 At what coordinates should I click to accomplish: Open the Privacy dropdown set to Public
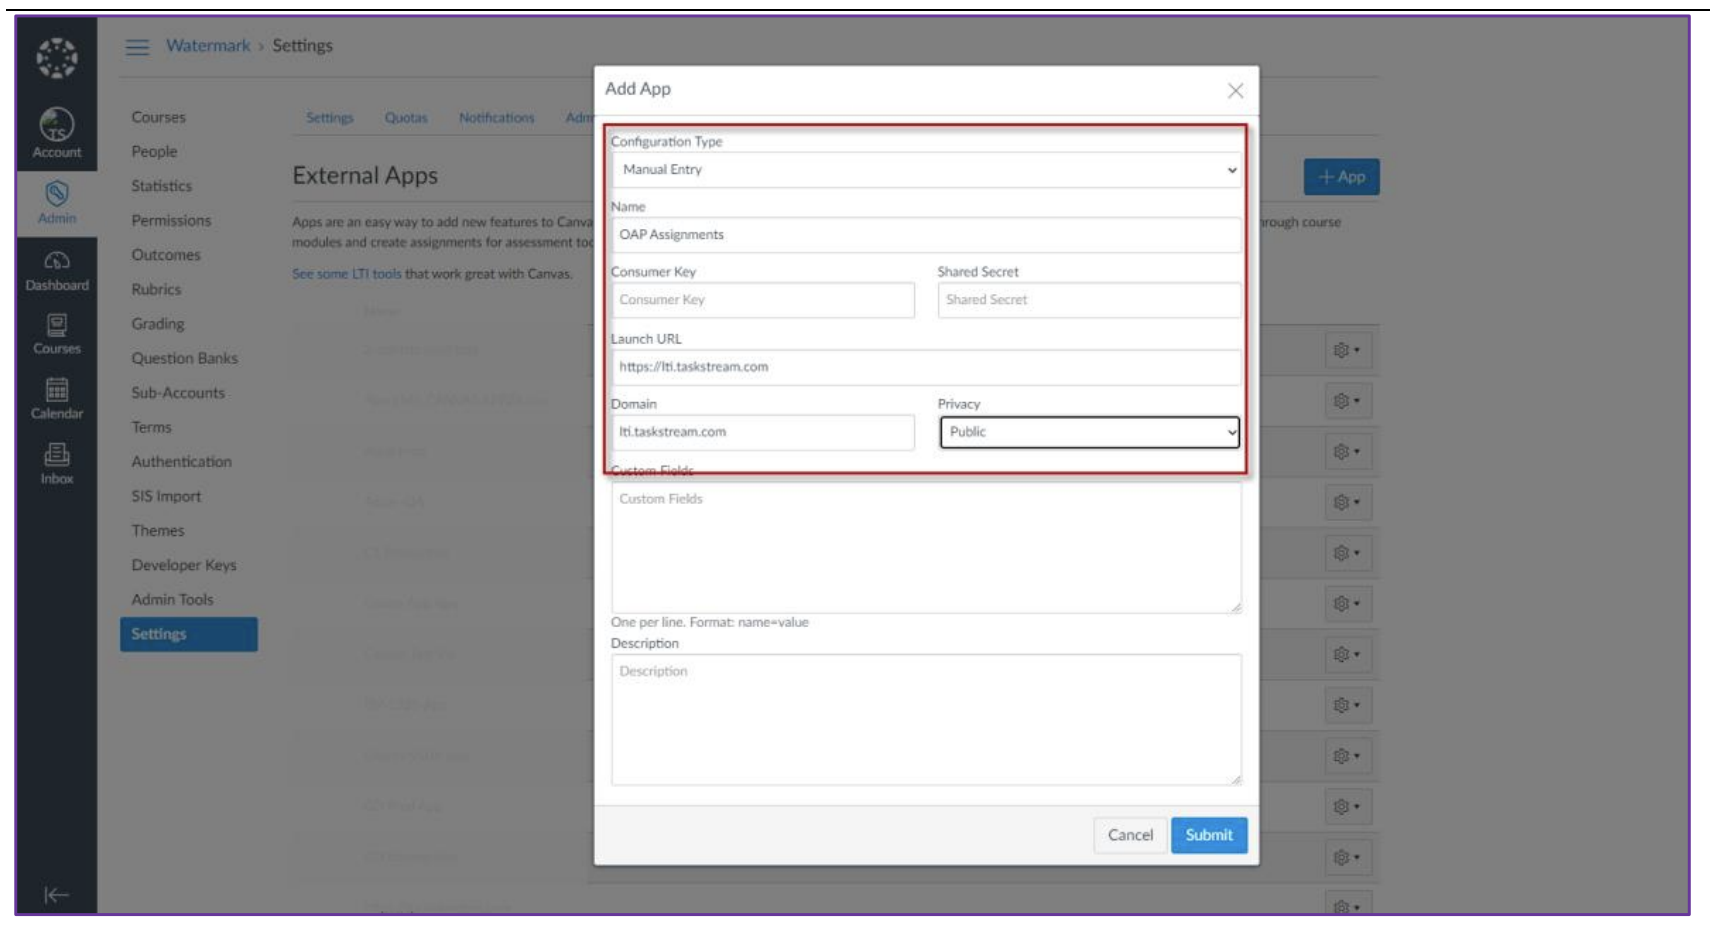(1089, 432)
